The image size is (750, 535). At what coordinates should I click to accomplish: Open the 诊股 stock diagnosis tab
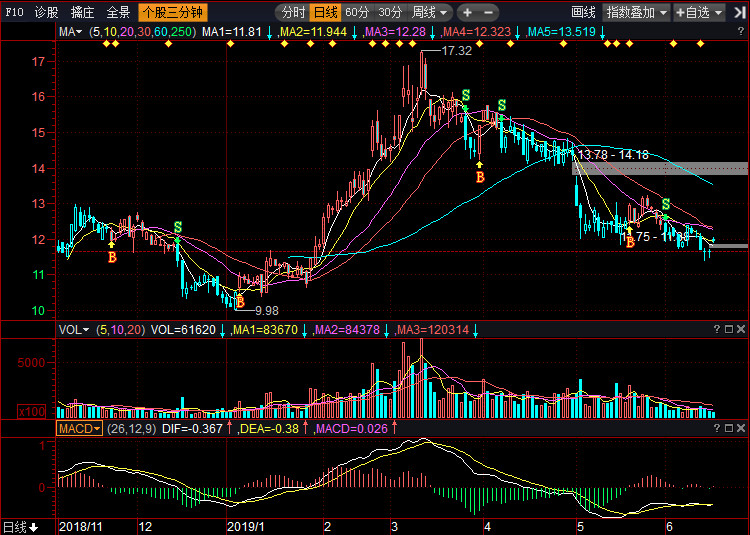point(46,13)
